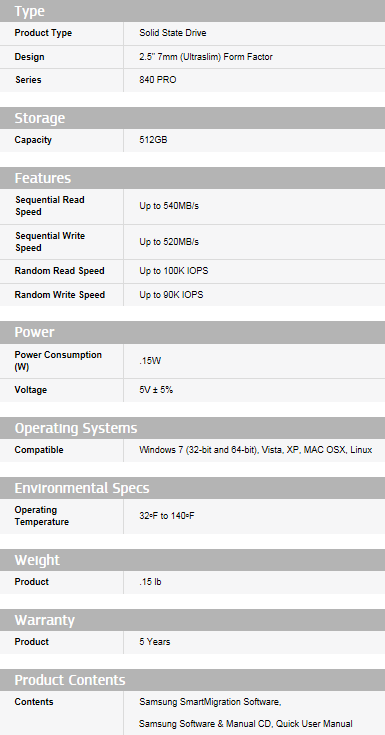The image size is (385, 735).
Task: Click the Solid State Drive value
Action: point(173,33)
